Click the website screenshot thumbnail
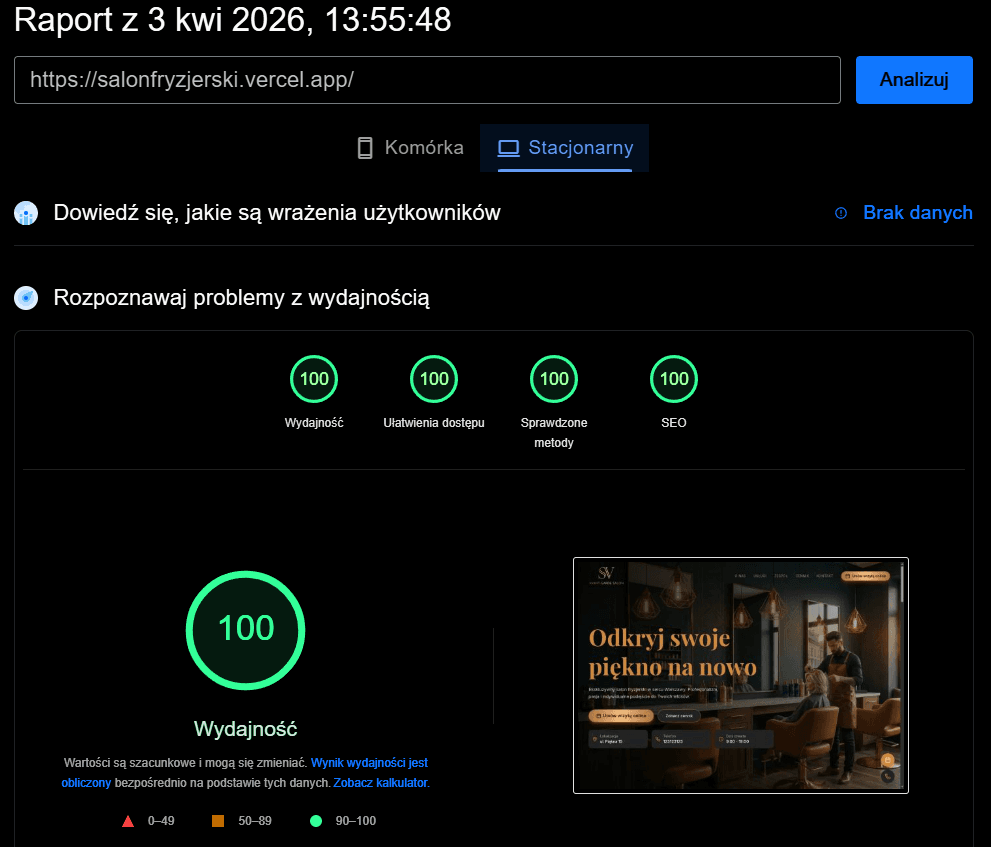The height and width of the screenshot is (847, 991). tap(741, 675)
